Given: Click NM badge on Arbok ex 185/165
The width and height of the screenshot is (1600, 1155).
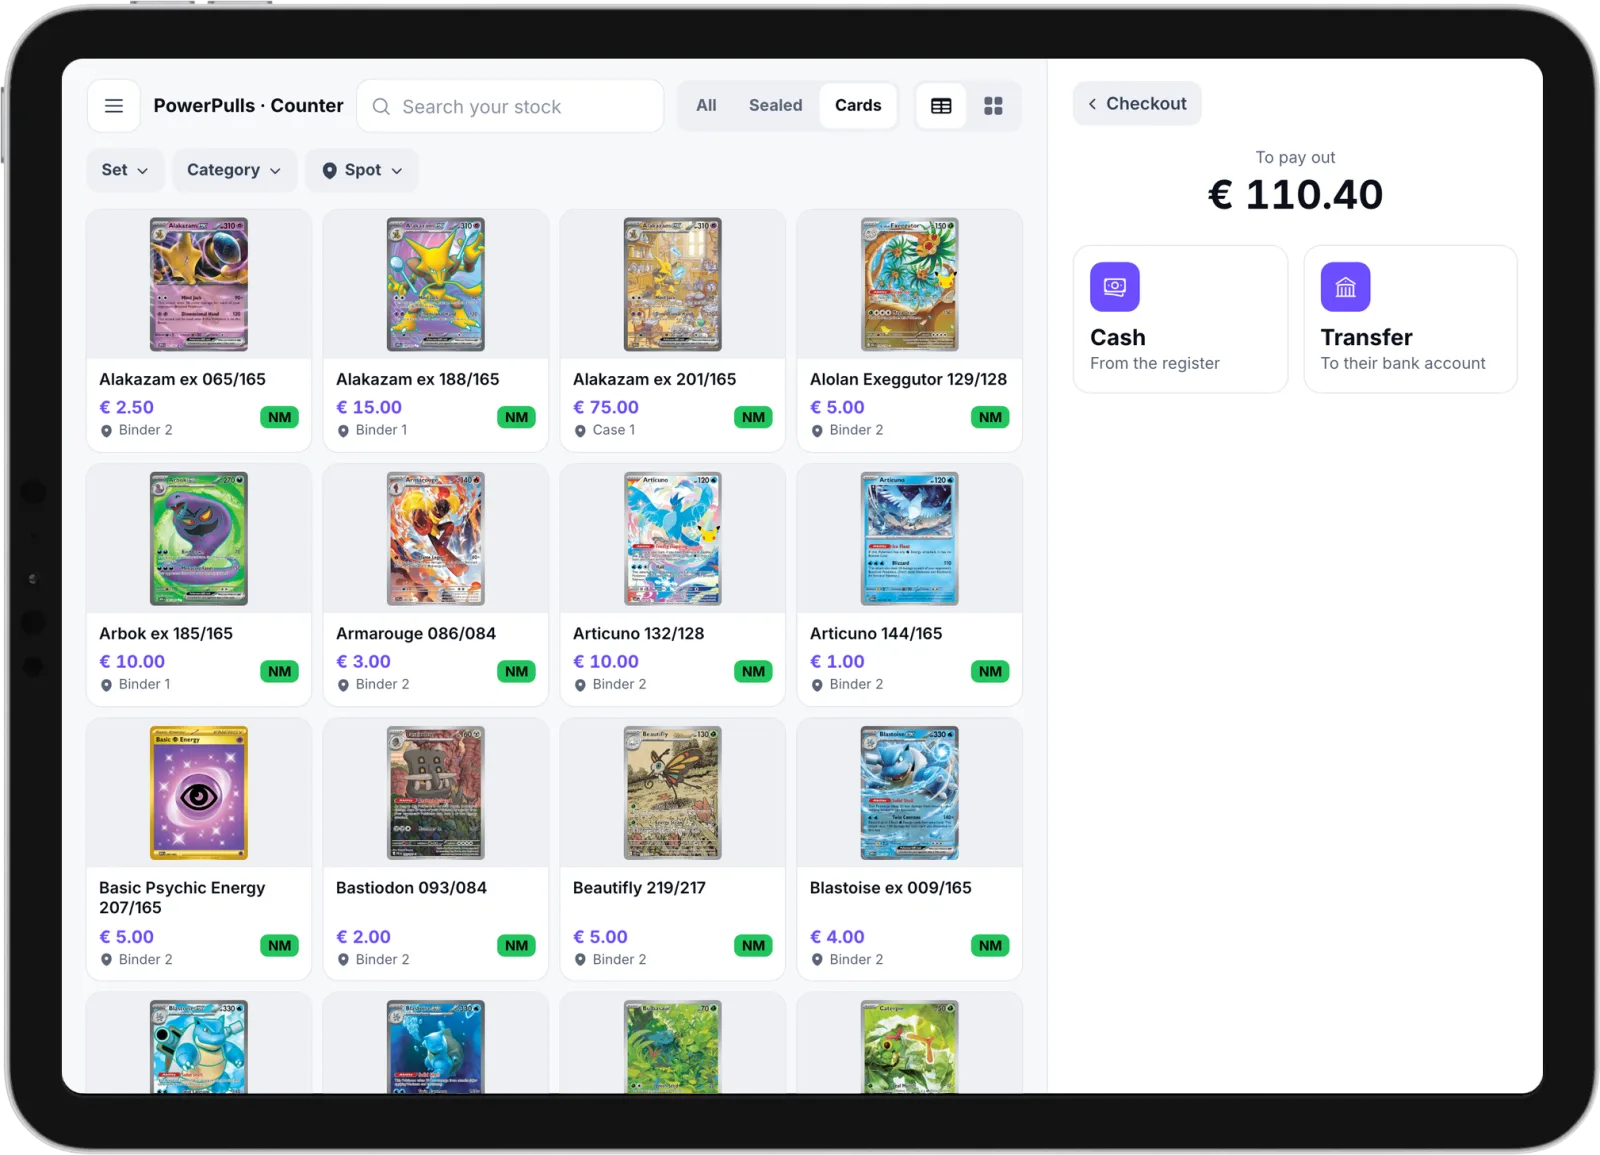Looking at the screenshot, I should click(x=279, y=671).
